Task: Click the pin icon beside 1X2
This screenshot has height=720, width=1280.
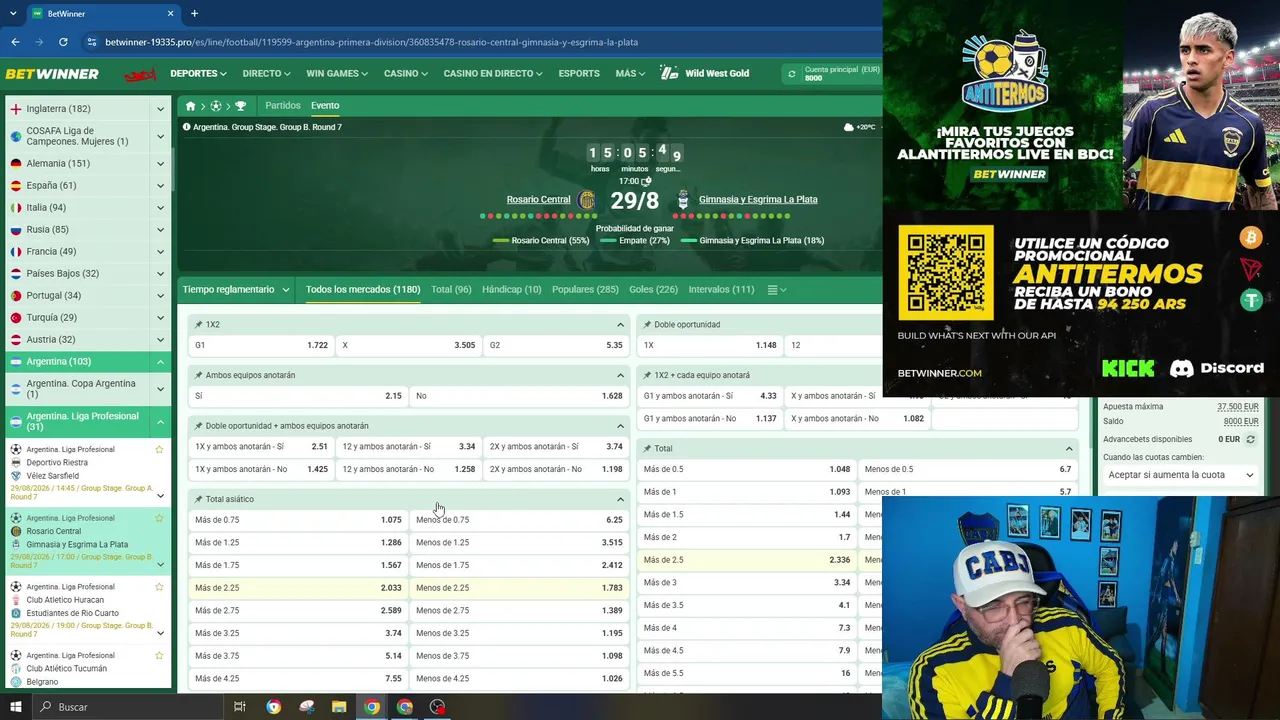Action: [199, 325]
